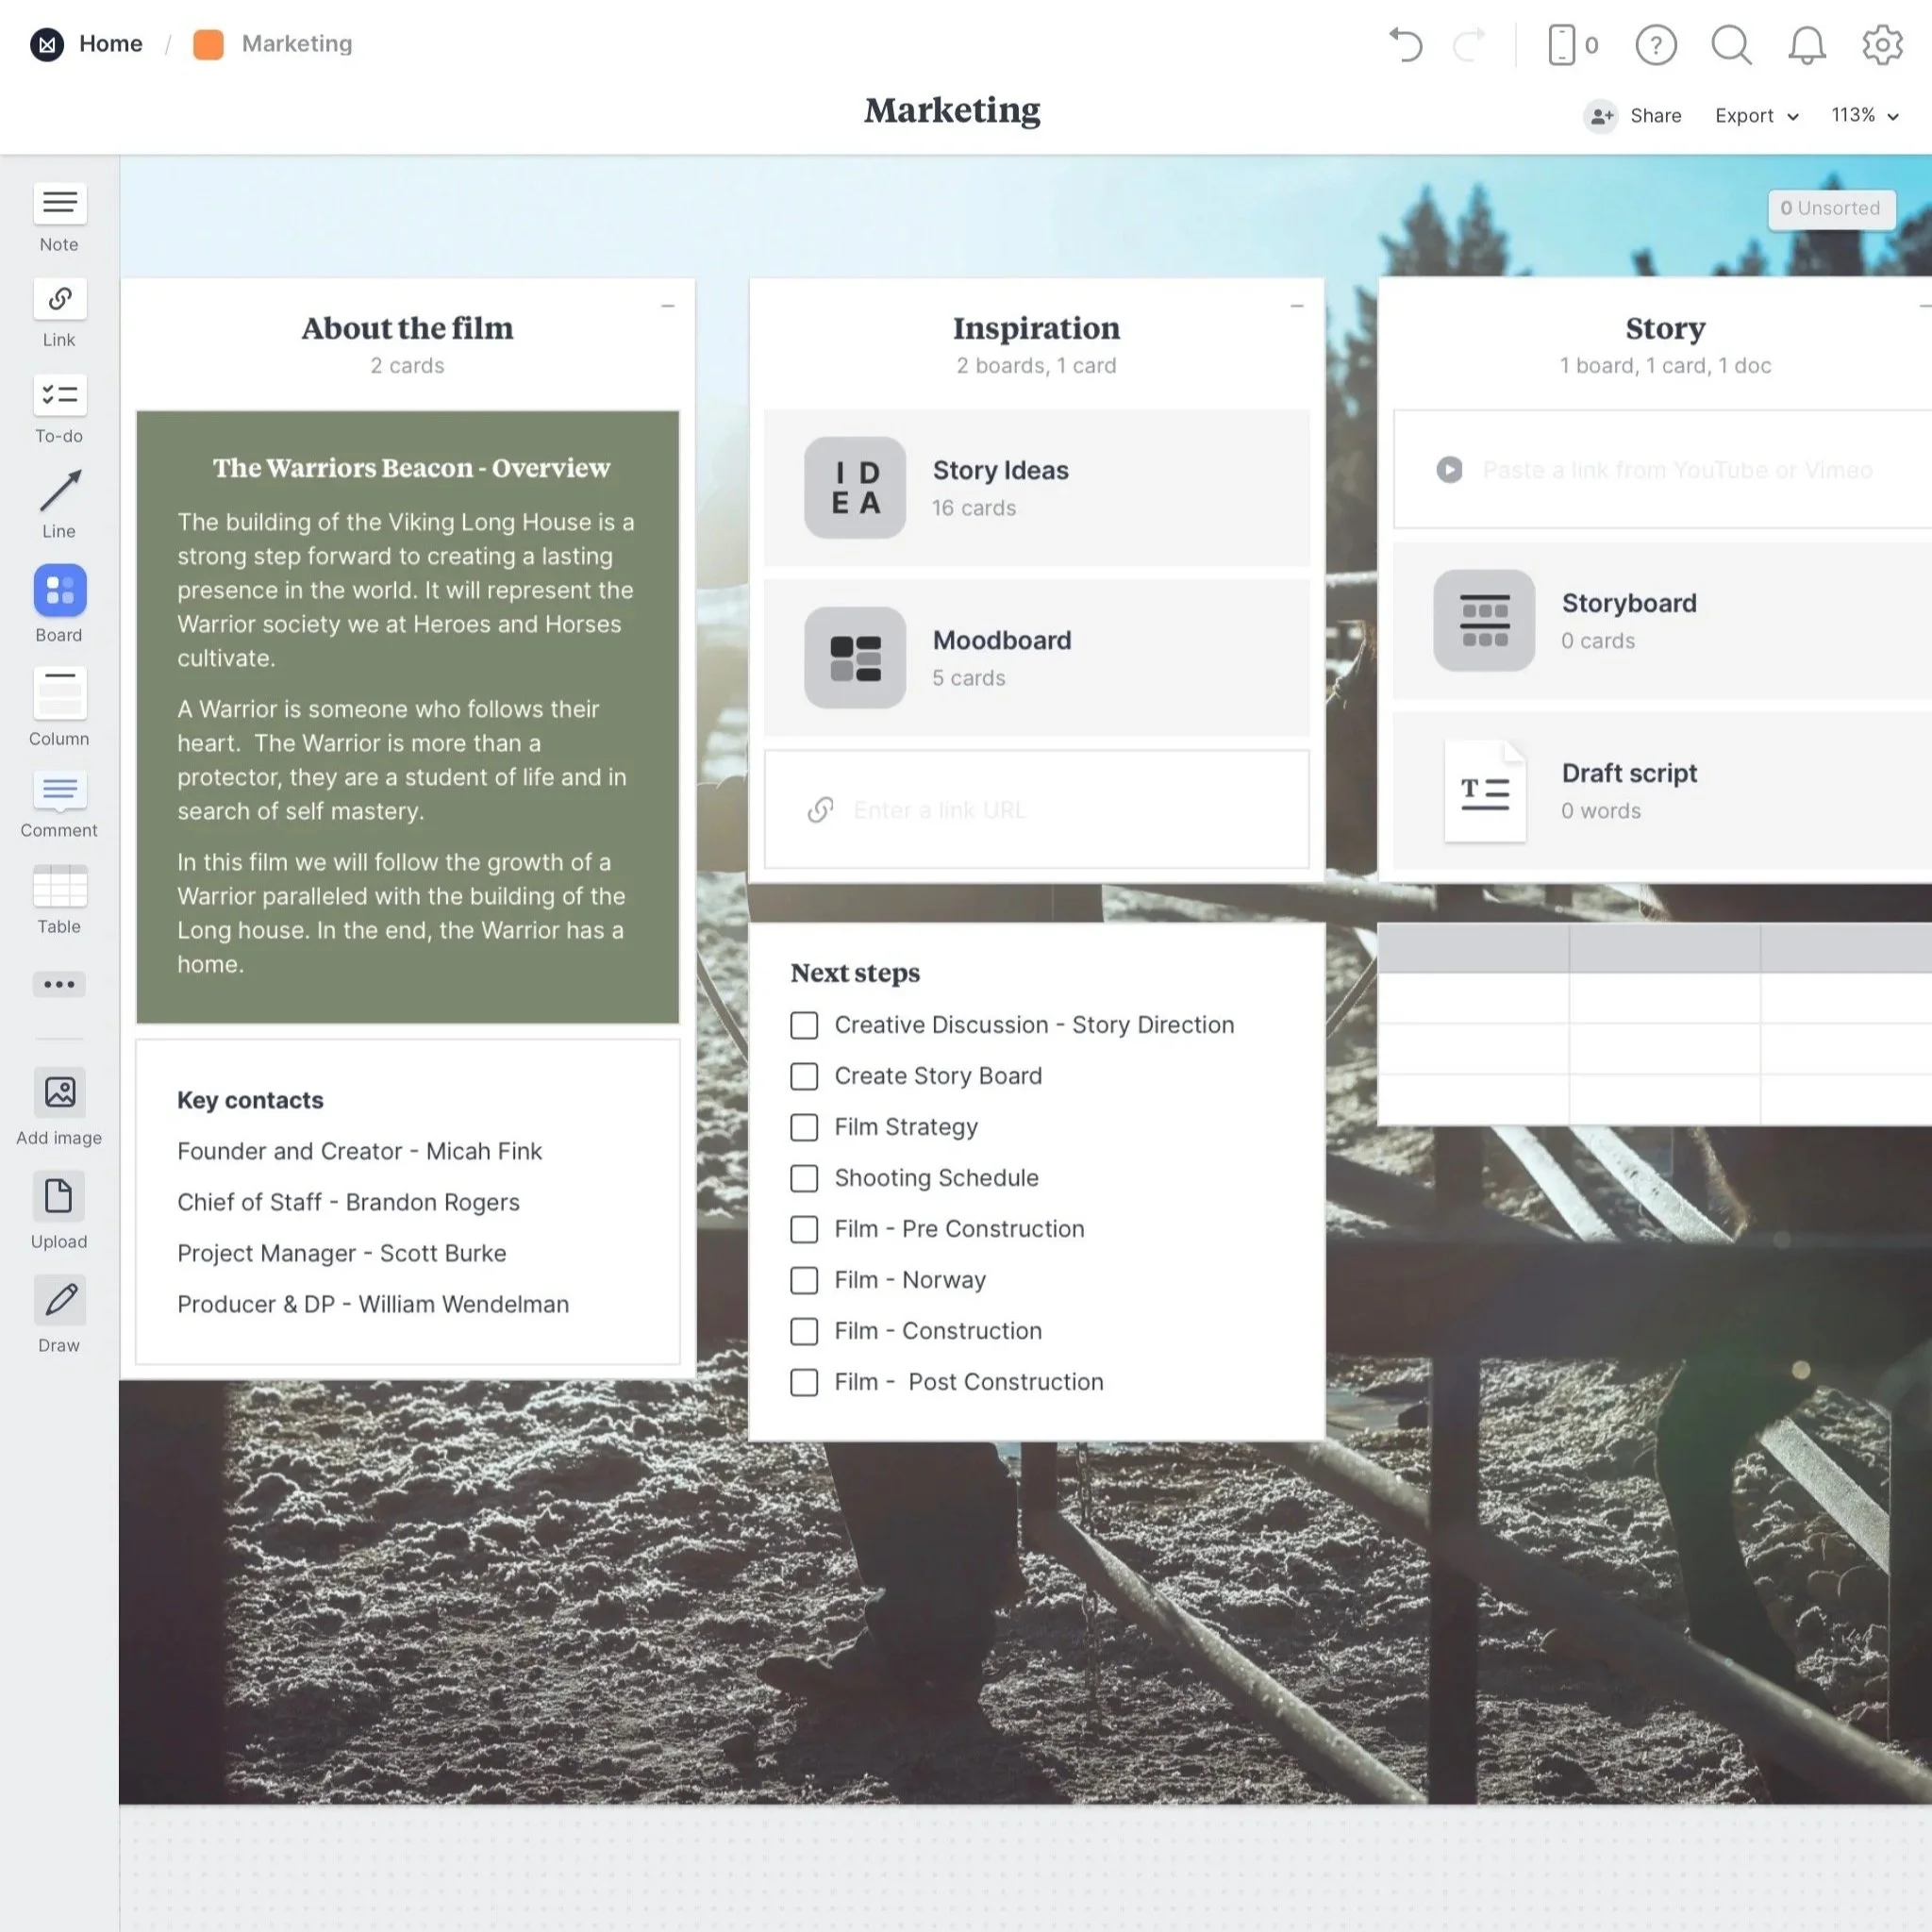Open the Unsorted cards tray
This screenshot has width=1932, height=1932.
tap(1830, 209)
